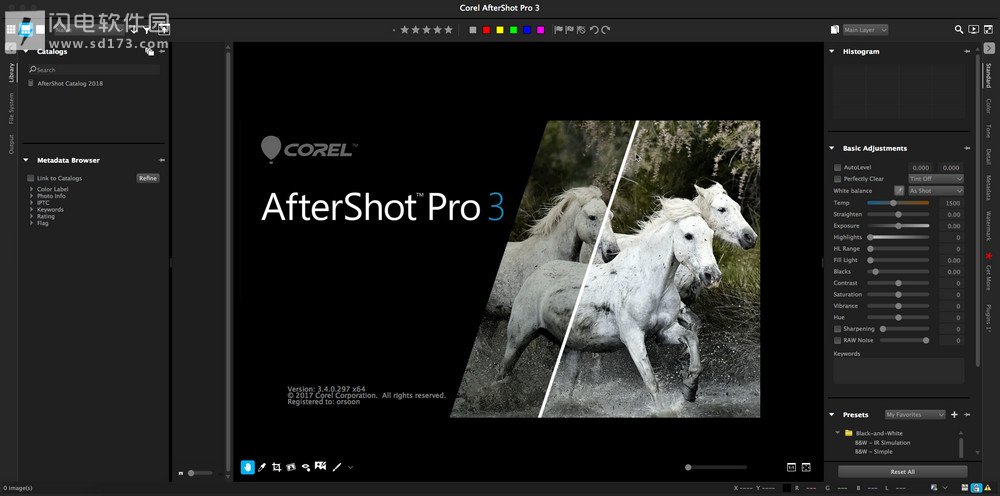Viewport: 1000px width, 496px height.
Task: Collapse right panel with arrow button
Action: click(989, 48)
